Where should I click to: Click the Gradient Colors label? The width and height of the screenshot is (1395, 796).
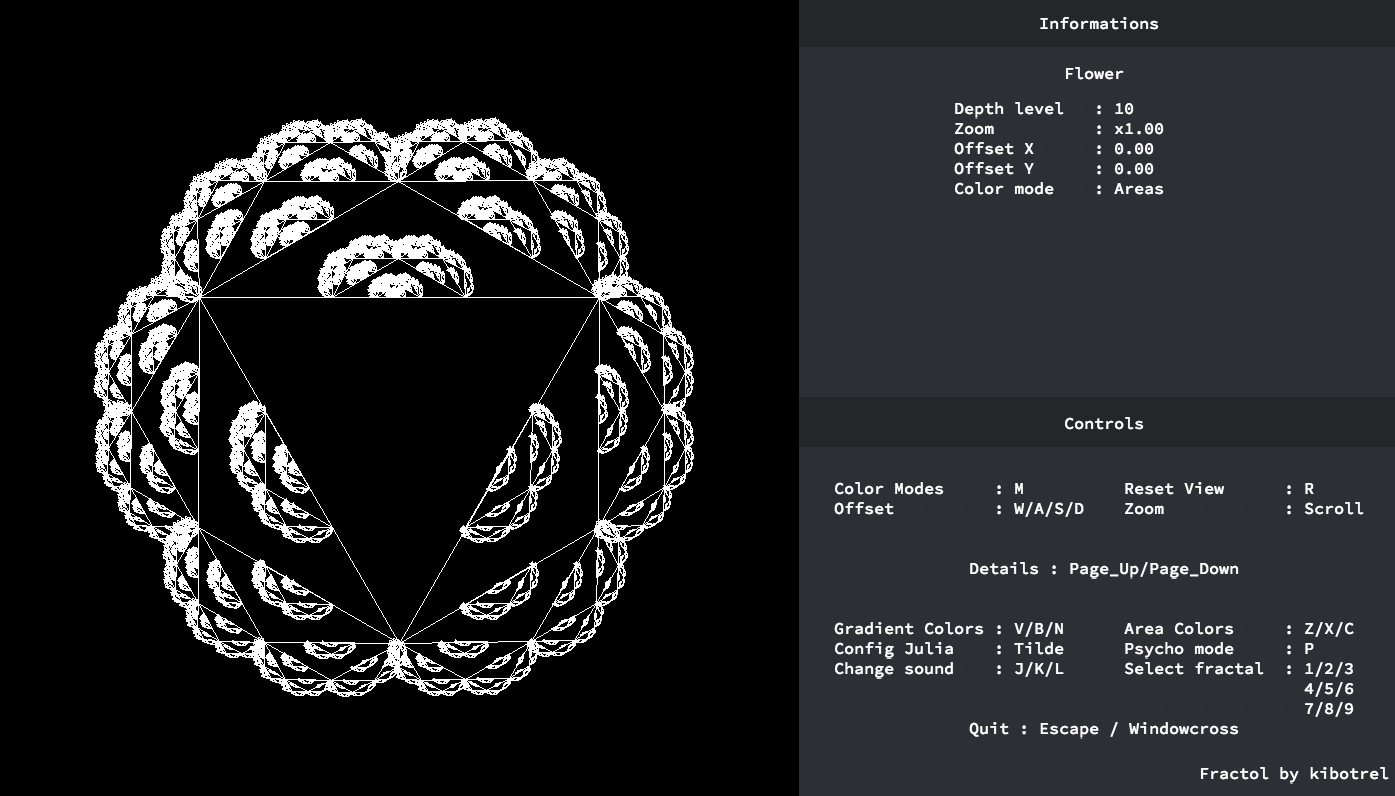tap(909, 628)
